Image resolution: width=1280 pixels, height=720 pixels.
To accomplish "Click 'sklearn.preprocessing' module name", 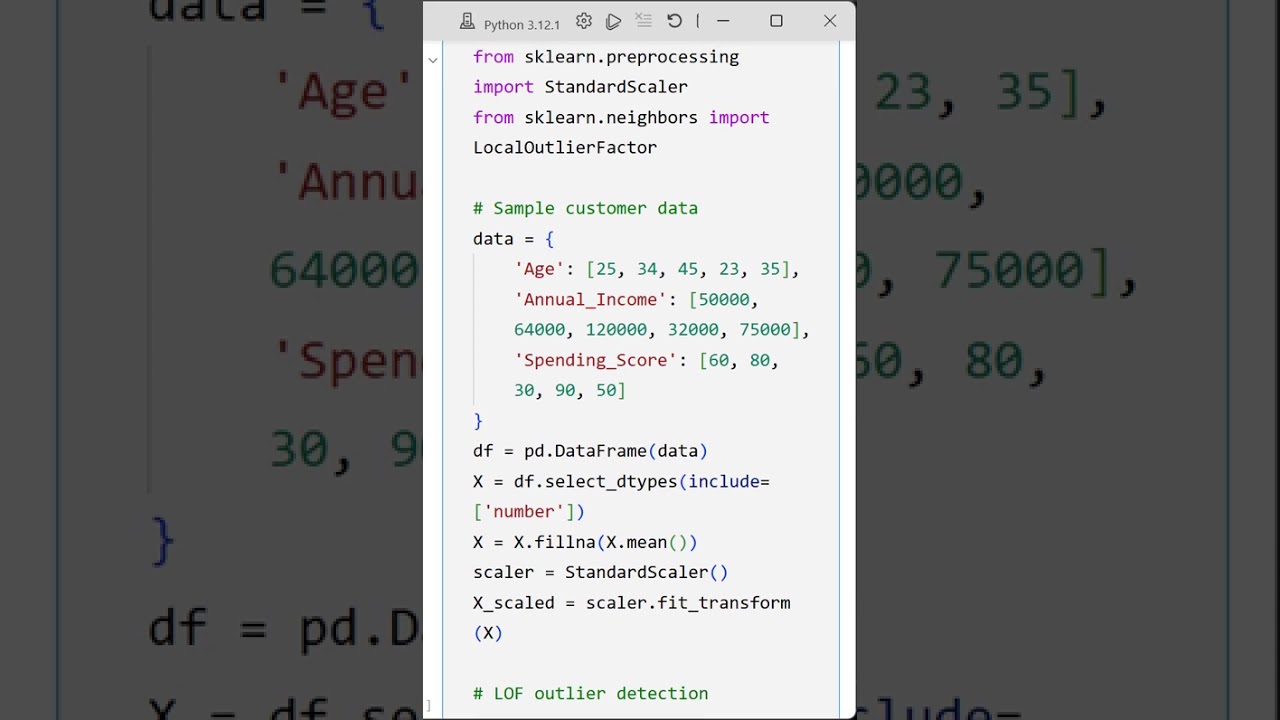I will (x=632, y=57).
